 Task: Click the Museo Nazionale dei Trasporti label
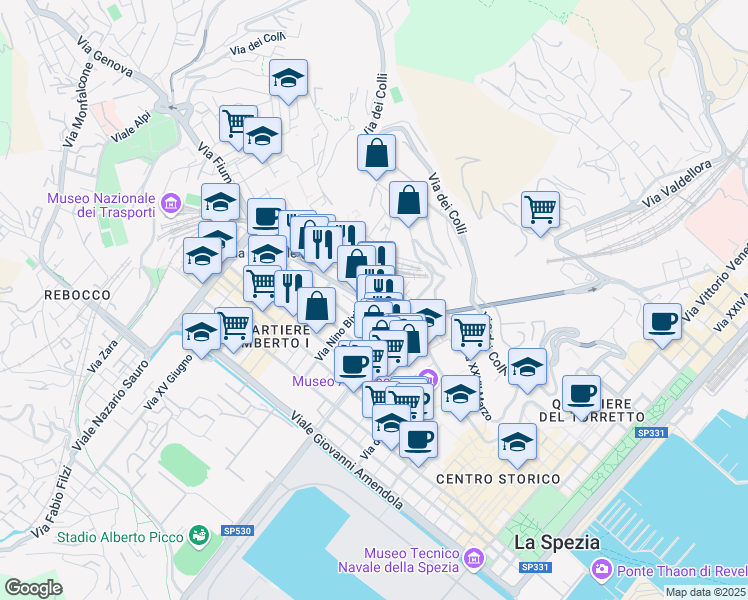pos(101,205)
